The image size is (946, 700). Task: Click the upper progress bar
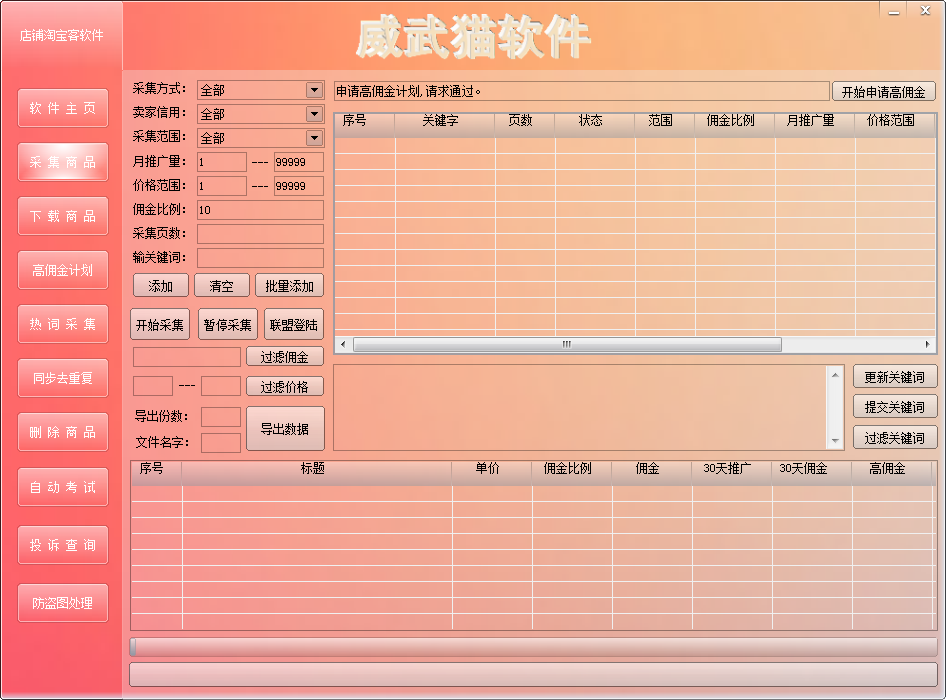point(533,647)
